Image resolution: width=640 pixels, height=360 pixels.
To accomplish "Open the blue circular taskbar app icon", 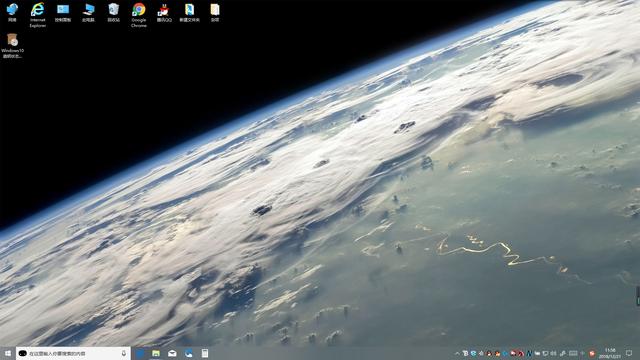I will pos(189,353).
